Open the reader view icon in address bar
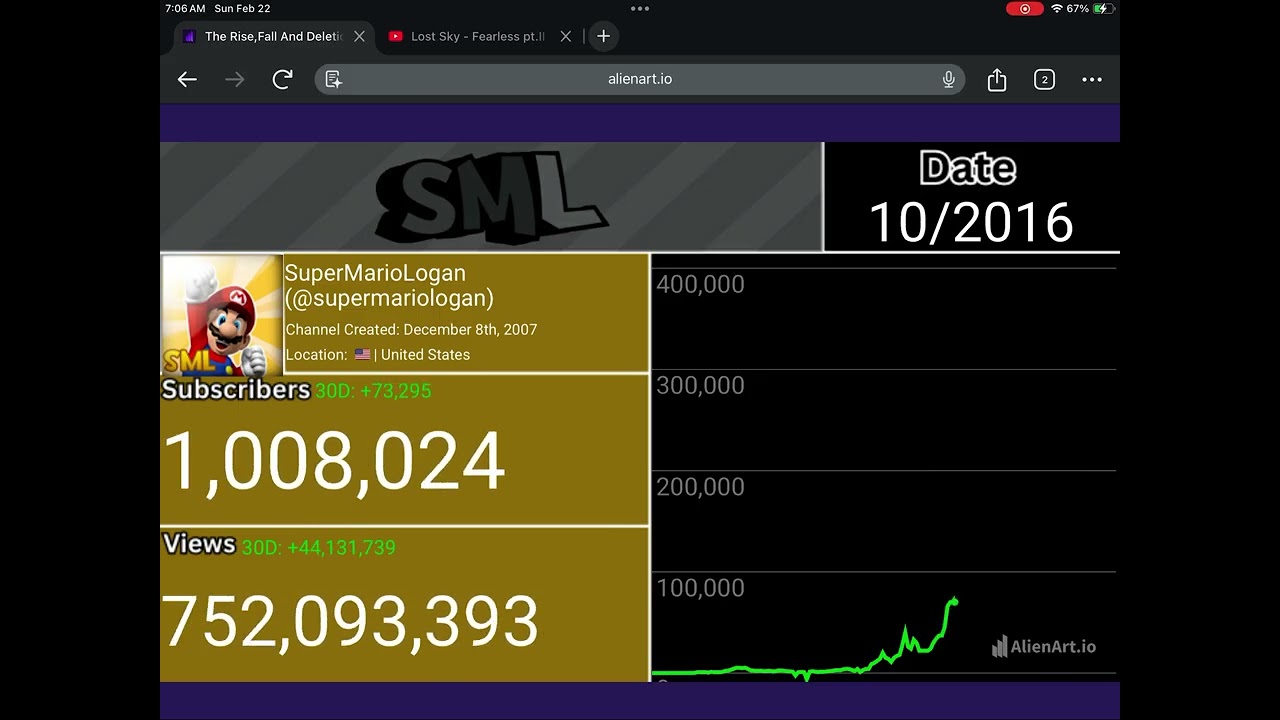The image size is (1280, 720). coord(334,79)
